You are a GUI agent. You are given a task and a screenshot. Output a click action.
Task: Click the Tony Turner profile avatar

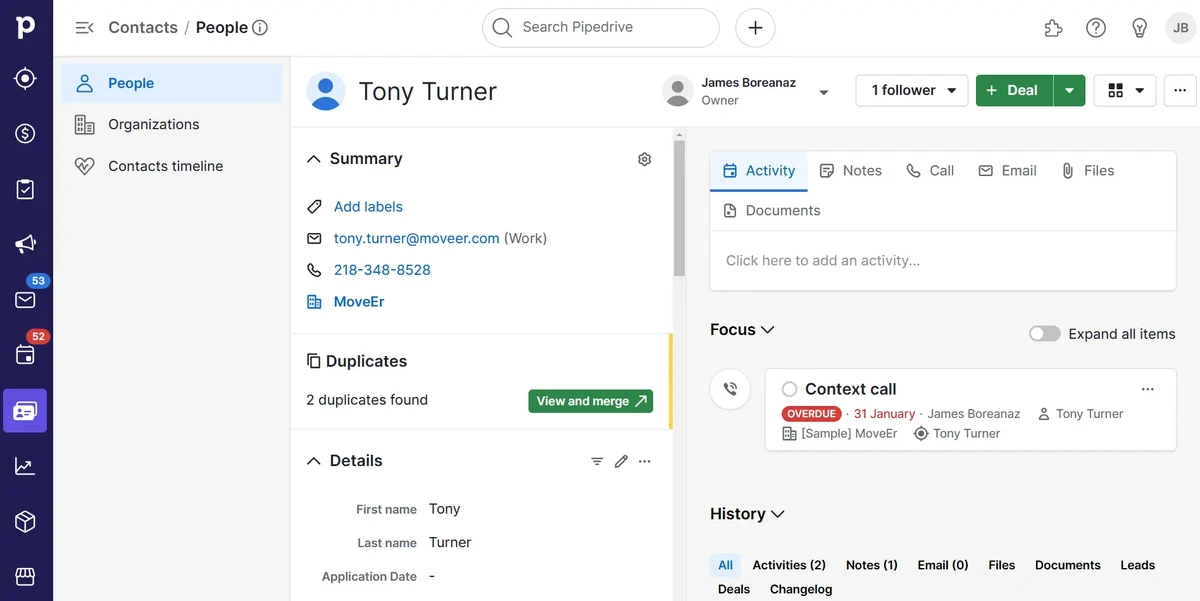click(x=325, y=92)
